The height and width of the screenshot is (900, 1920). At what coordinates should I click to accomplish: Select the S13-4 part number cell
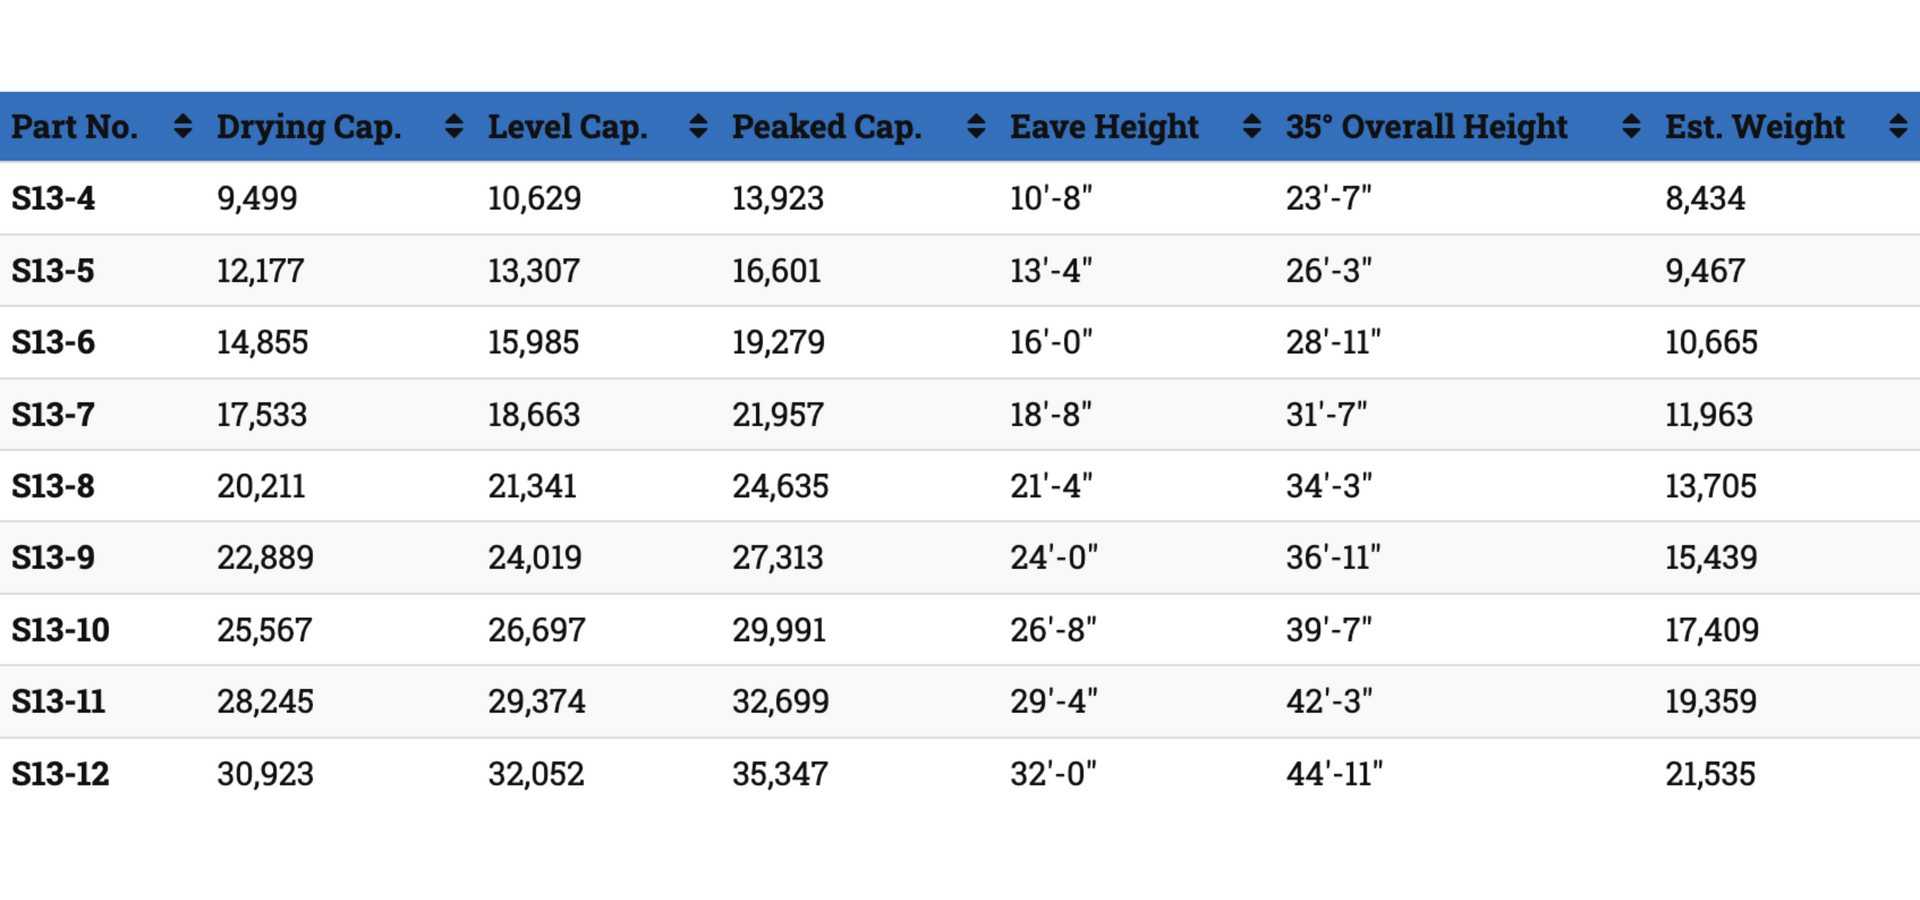tap(53, 198)
